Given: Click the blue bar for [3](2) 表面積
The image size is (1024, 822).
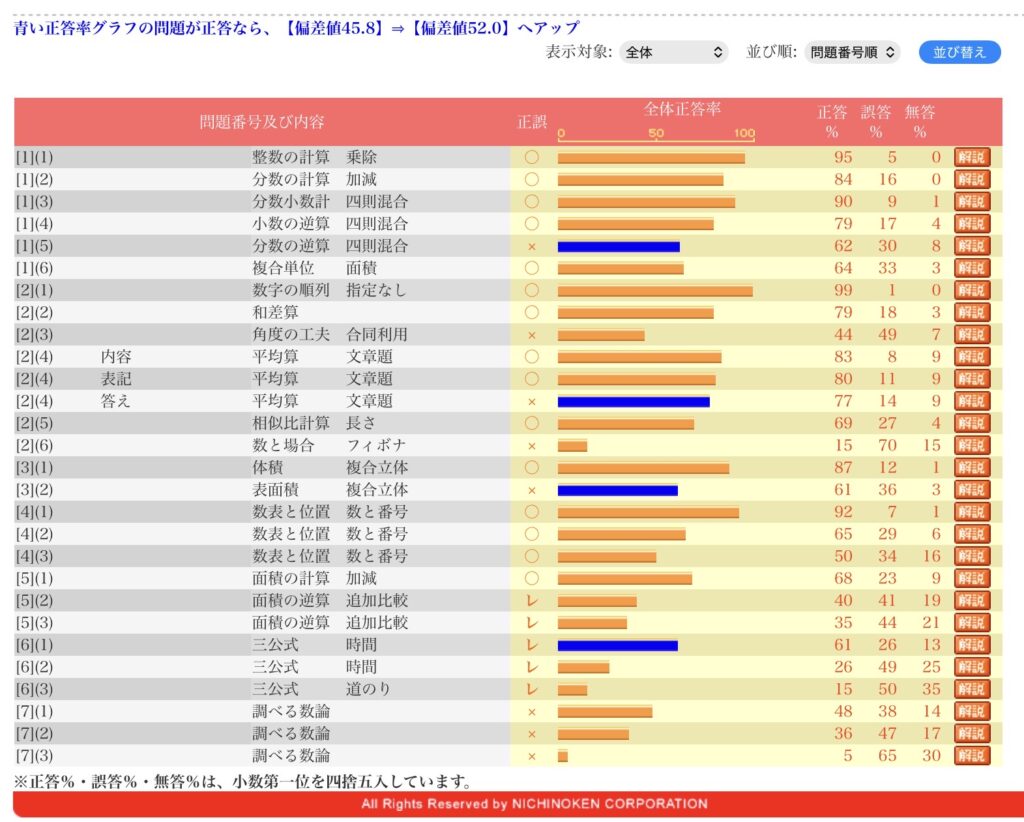Looking at the screenshot, I should point(617,490).
